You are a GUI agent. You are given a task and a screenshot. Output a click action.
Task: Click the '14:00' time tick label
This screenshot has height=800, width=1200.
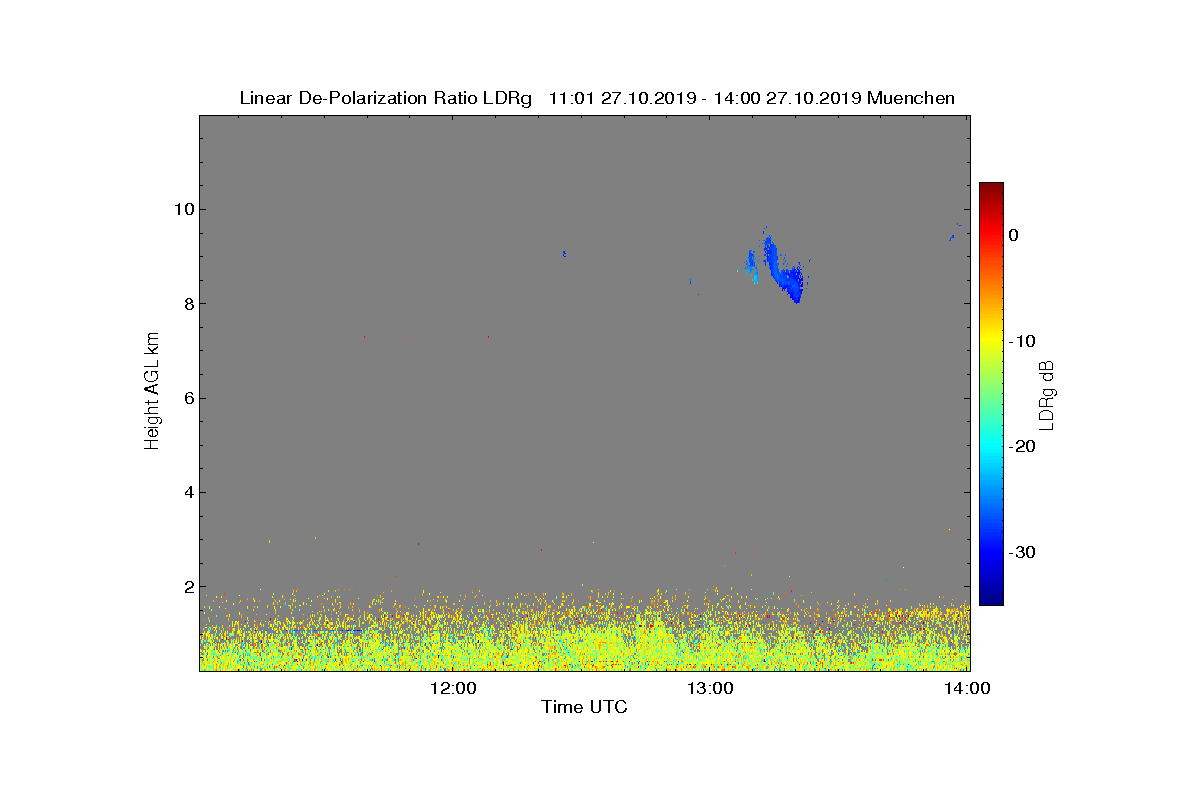pos(969,688)
